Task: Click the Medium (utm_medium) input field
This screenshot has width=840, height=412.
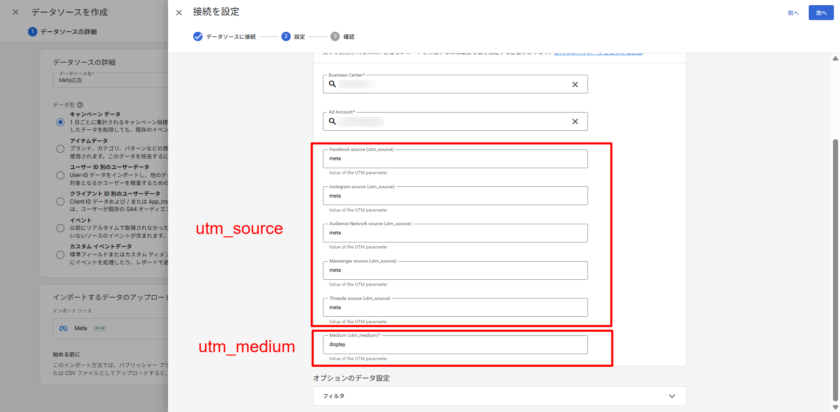Action: [x=456, y=345]
